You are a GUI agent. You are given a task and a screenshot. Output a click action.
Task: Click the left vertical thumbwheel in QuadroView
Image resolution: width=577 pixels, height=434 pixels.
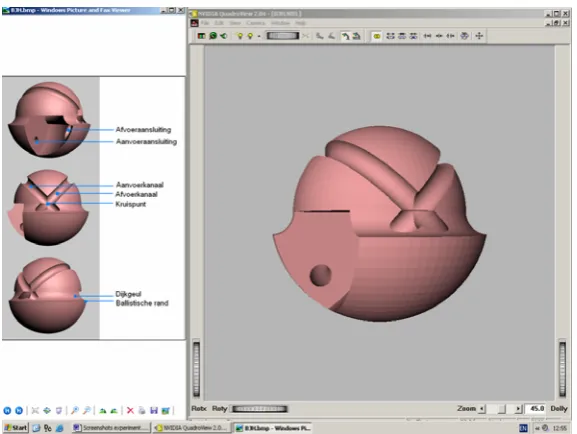(x=197, y=369)
